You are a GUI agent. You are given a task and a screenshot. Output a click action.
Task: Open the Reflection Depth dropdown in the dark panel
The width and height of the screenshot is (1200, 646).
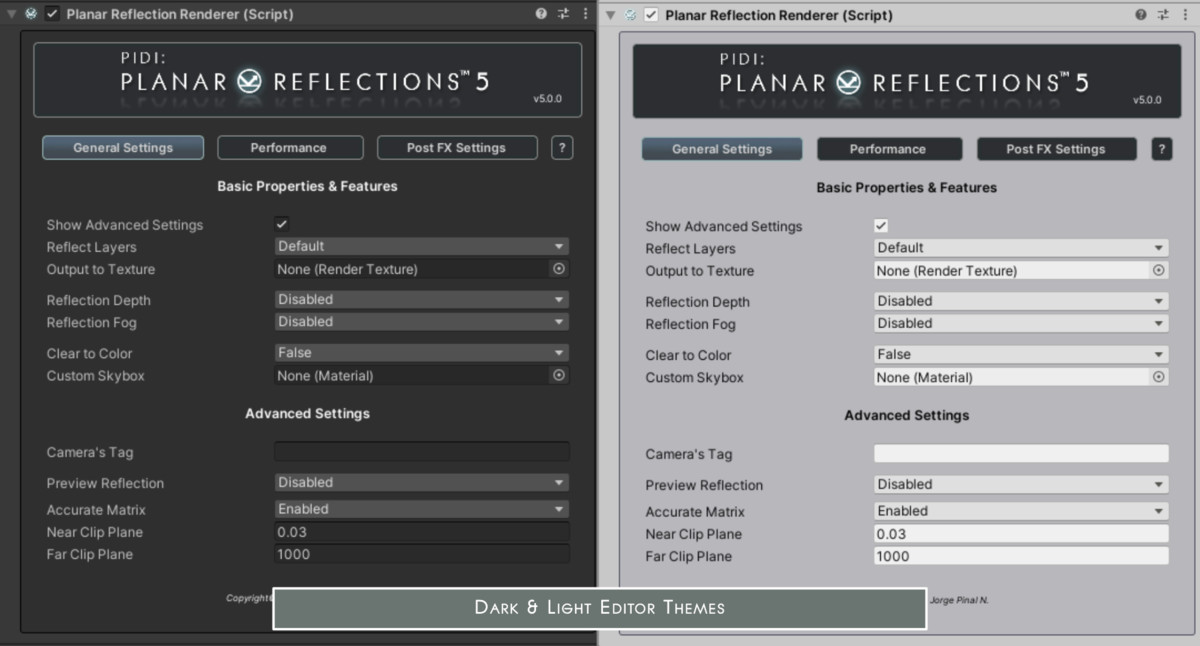pos(422,299)
